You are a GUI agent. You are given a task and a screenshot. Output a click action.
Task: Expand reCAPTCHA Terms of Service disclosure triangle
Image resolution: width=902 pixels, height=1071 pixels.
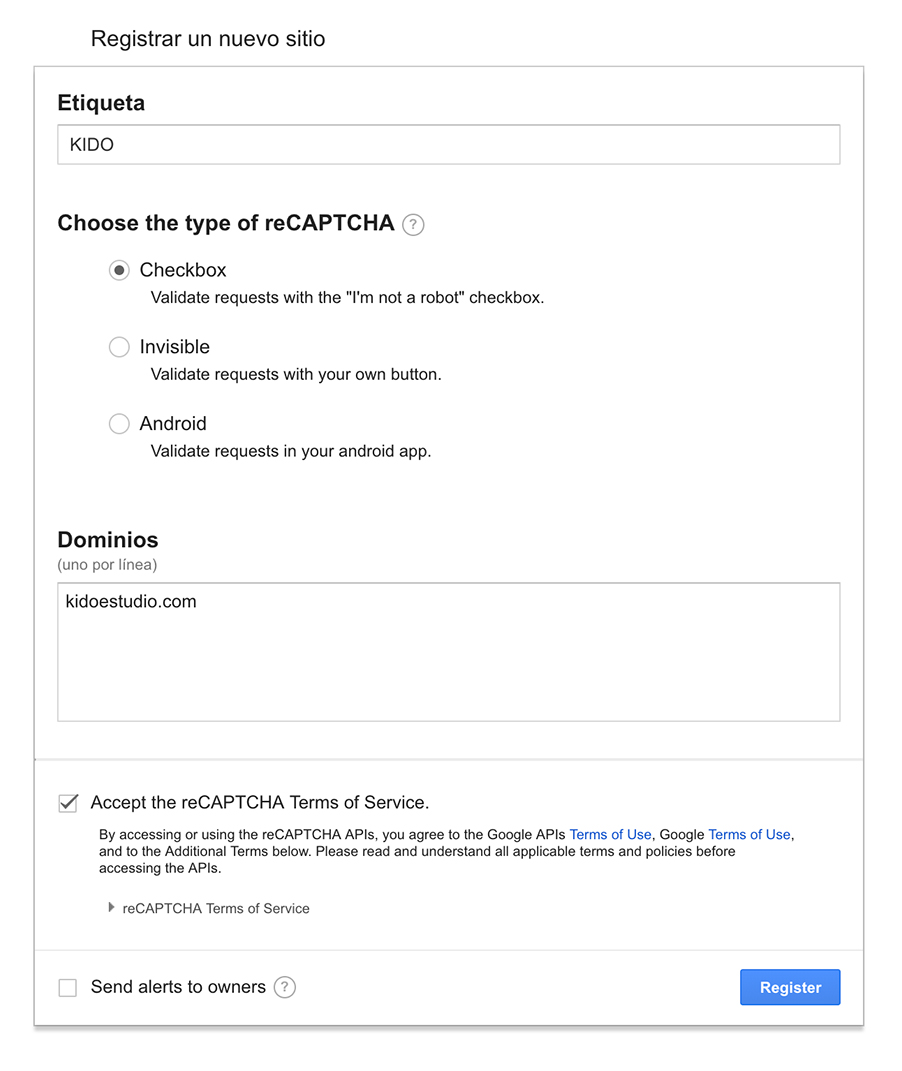click(x=111, y=908)
